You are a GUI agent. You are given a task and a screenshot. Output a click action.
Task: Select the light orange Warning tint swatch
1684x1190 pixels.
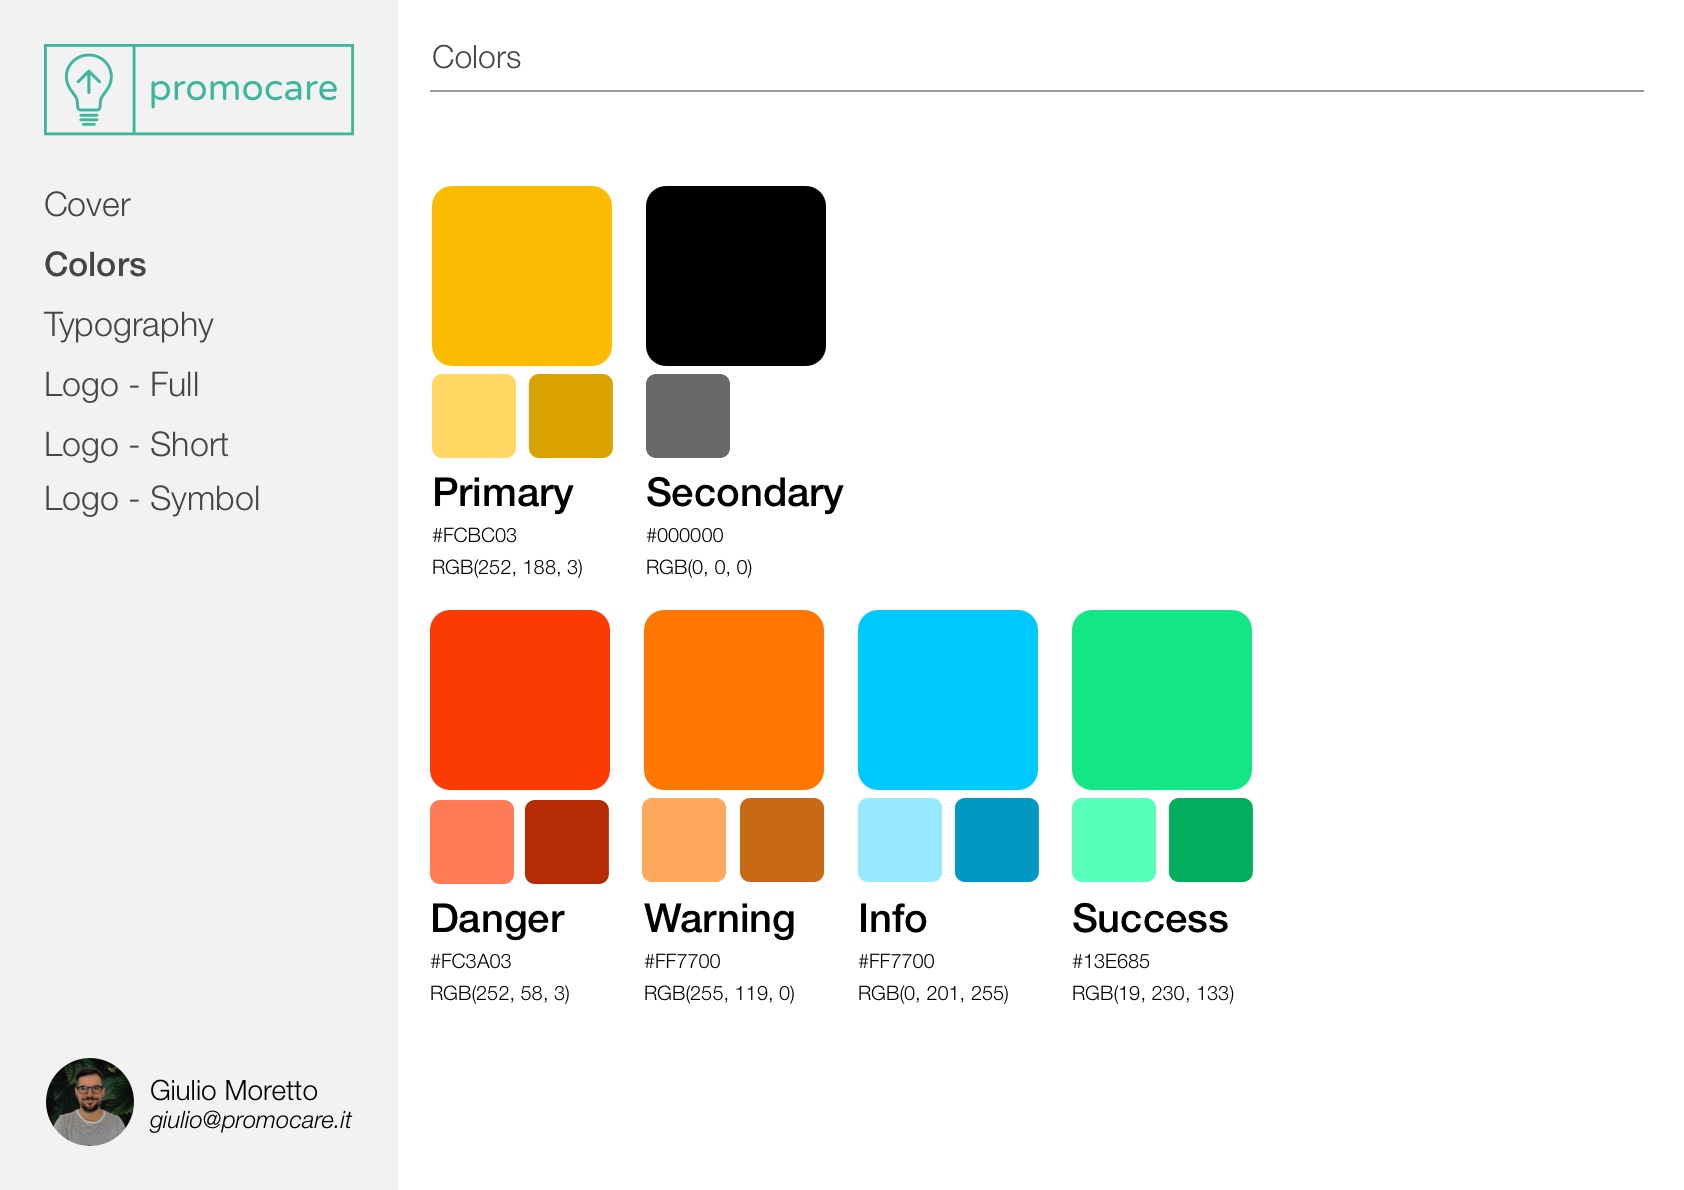(684, 840)
